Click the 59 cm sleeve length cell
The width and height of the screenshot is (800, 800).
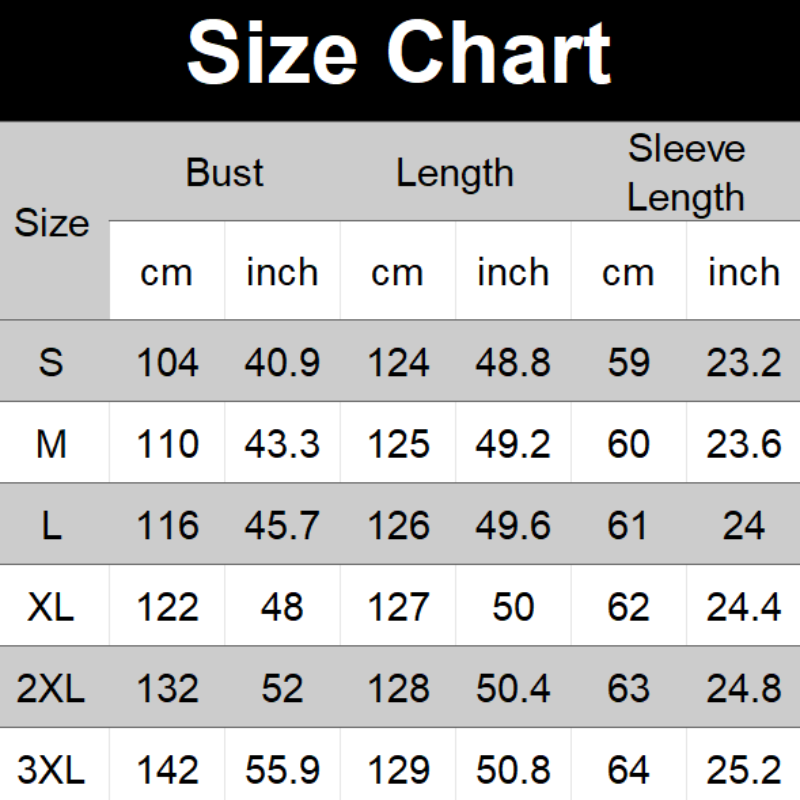(628, 362)
